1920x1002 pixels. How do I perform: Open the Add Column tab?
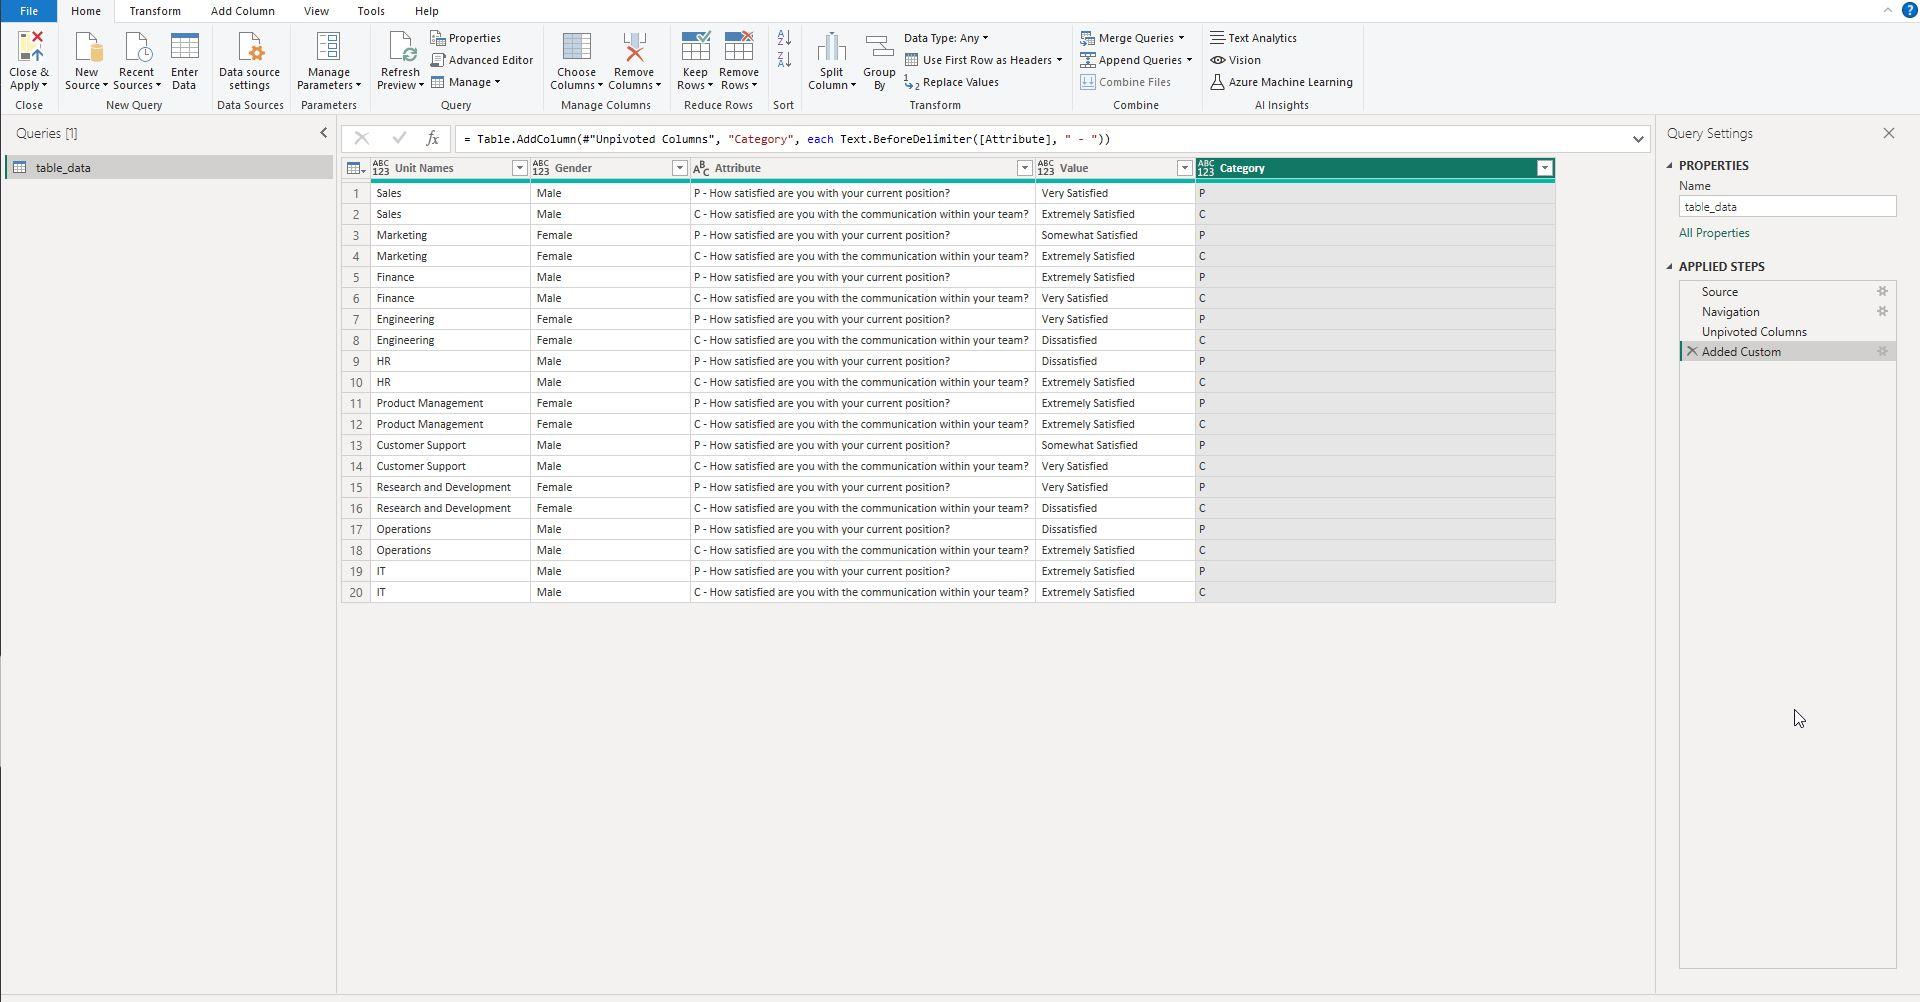click(242, 11)
